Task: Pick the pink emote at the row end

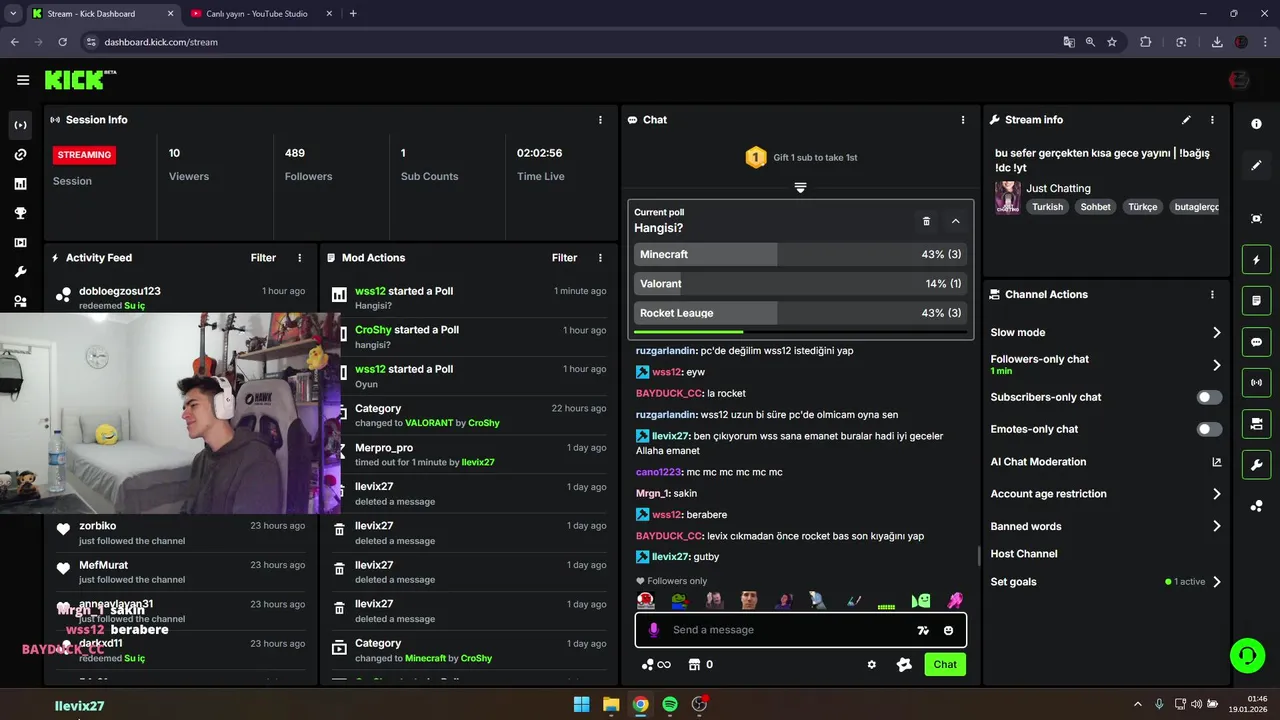Action: tap(955, 601)
